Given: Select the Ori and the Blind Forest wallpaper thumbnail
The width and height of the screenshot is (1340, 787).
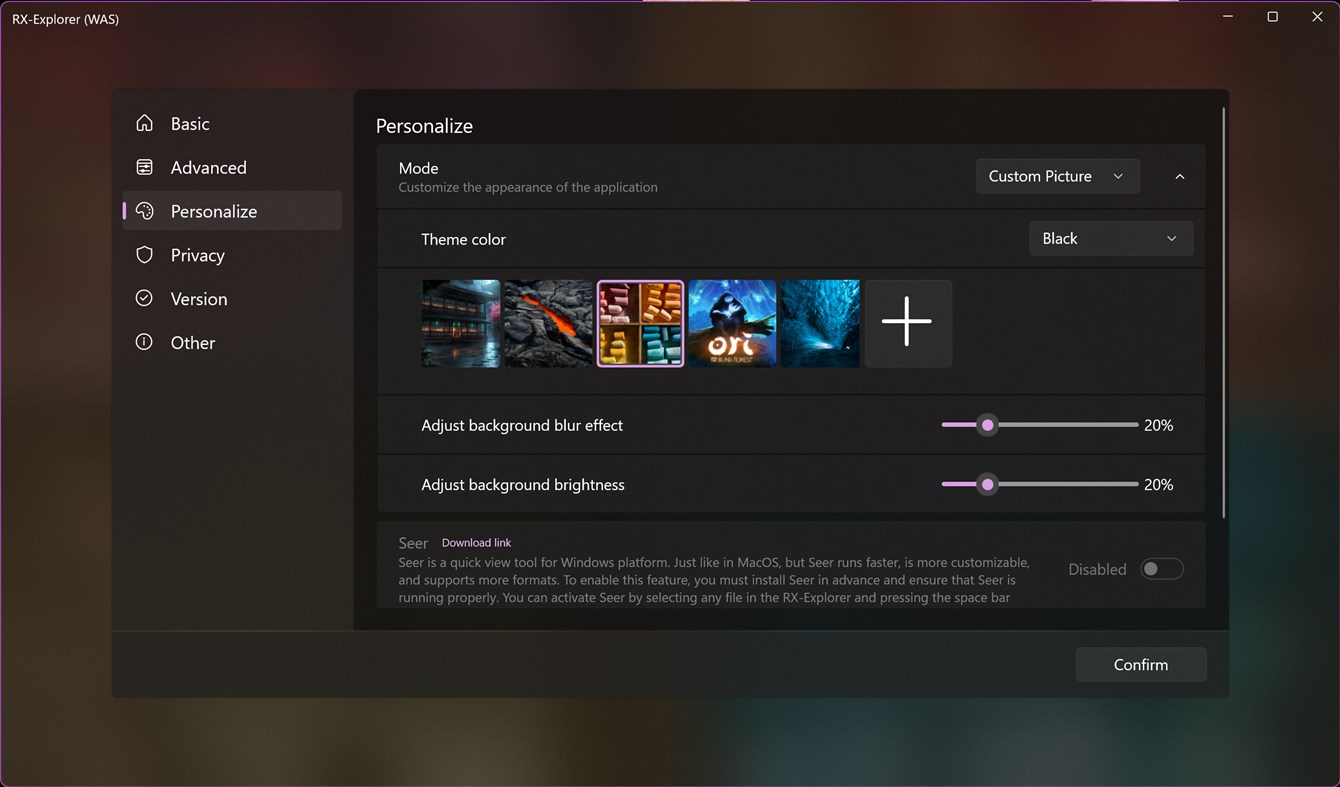Looking at the screenshot, I should tap(732, 322).
